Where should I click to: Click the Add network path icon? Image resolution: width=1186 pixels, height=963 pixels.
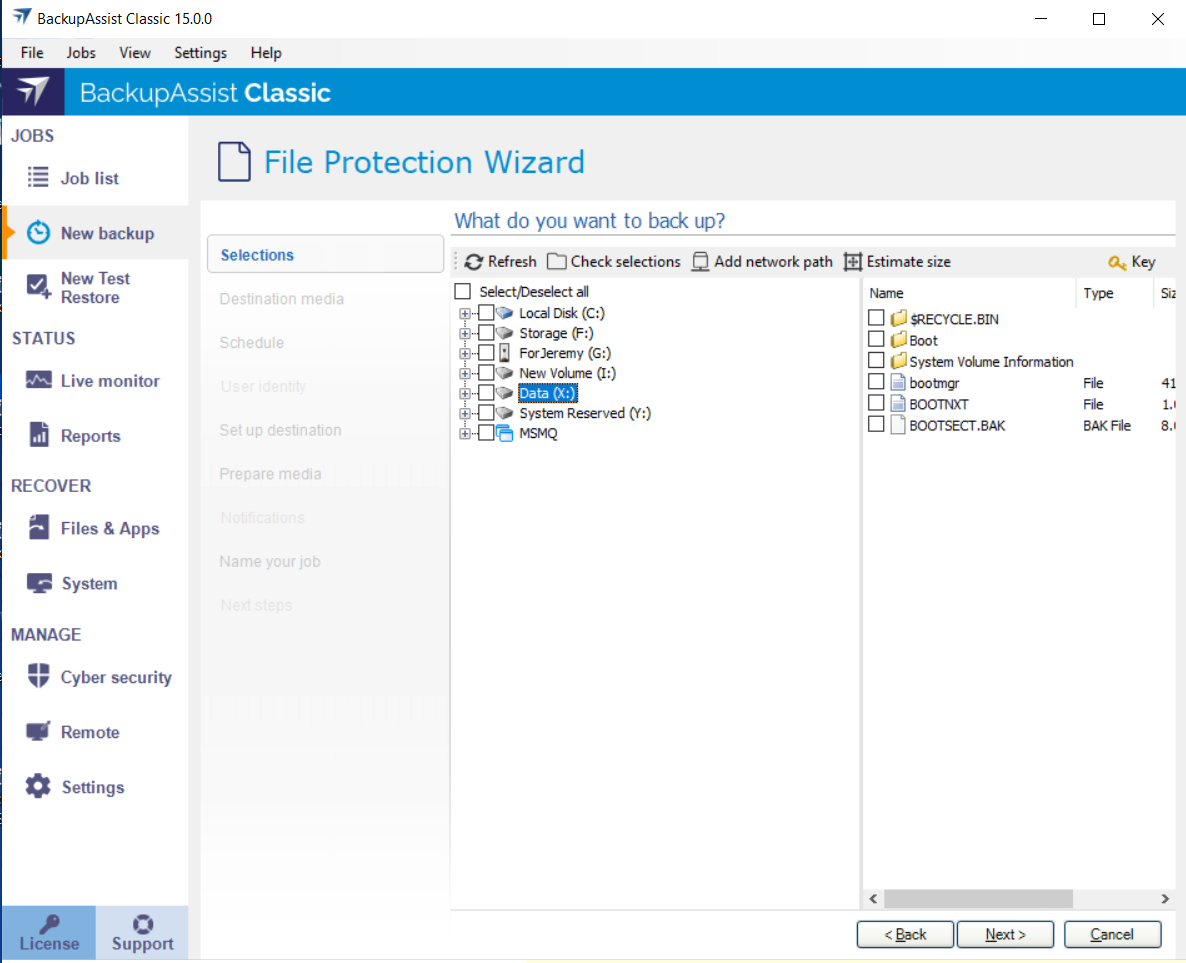pyautogui.click(x=701, y=262)
